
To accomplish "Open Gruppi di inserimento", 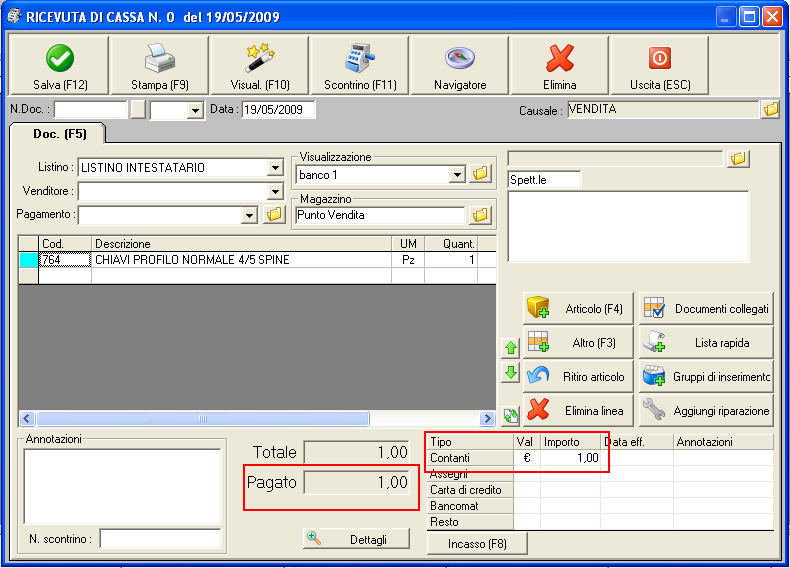I will (x=706, y=376).
